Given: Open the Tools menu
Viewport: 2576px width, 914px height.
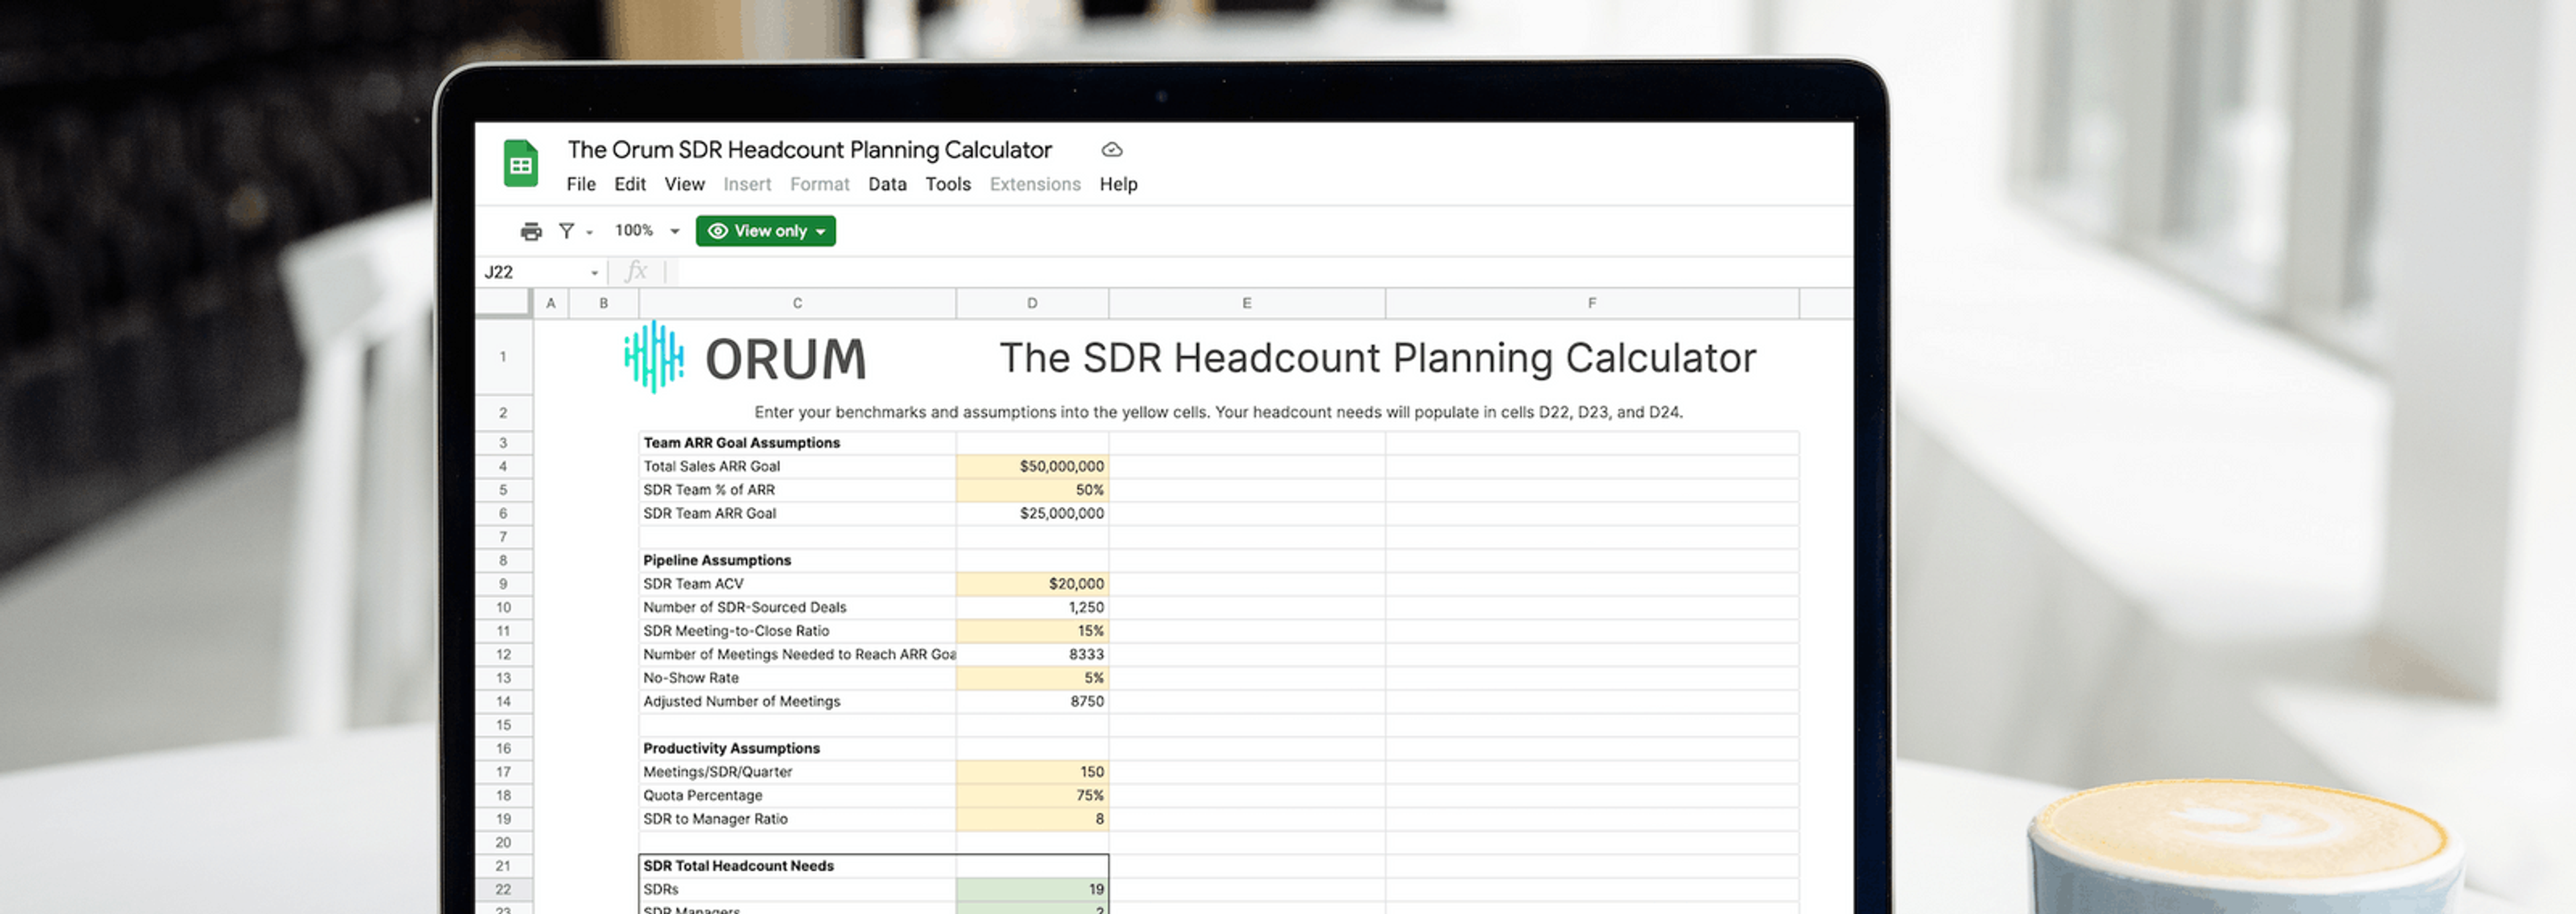Looking at the screenshot, I should [x=947, y=184].
